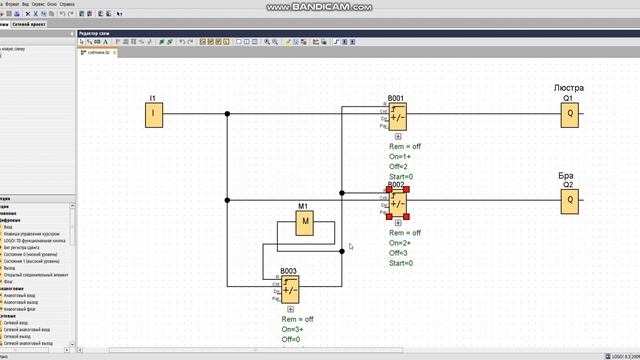Select Клавиша управления курсором item
Image resolution: width=640 pixels, height=360 pixels.
coord(31,234)
